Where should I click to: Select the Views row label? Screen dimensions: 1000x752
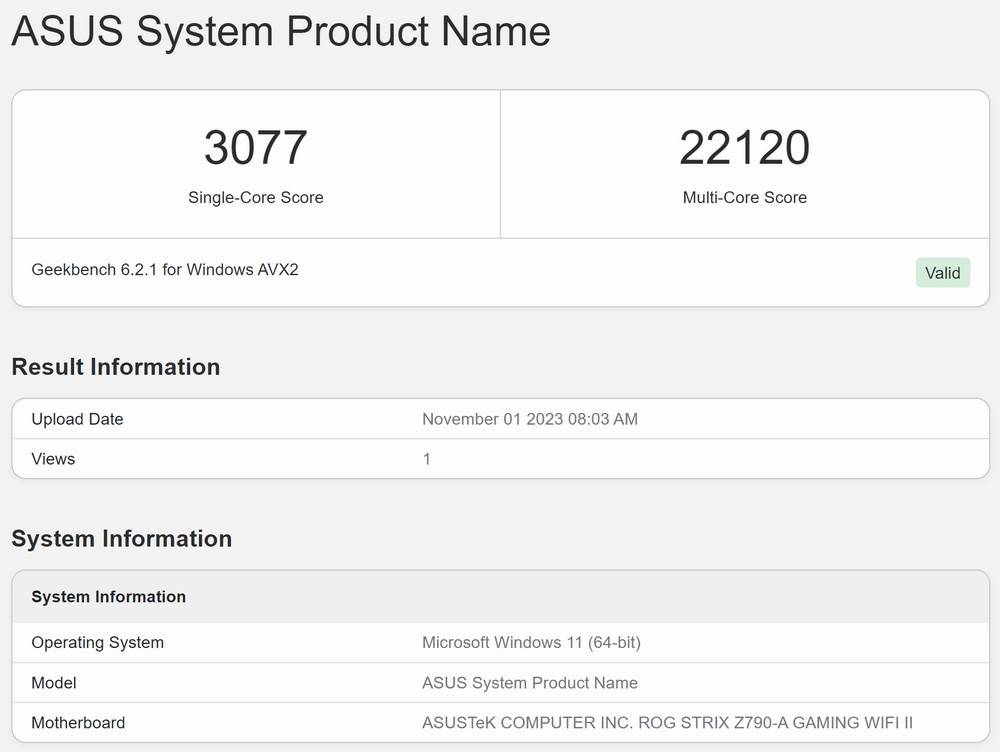click(x=53, y=459)
